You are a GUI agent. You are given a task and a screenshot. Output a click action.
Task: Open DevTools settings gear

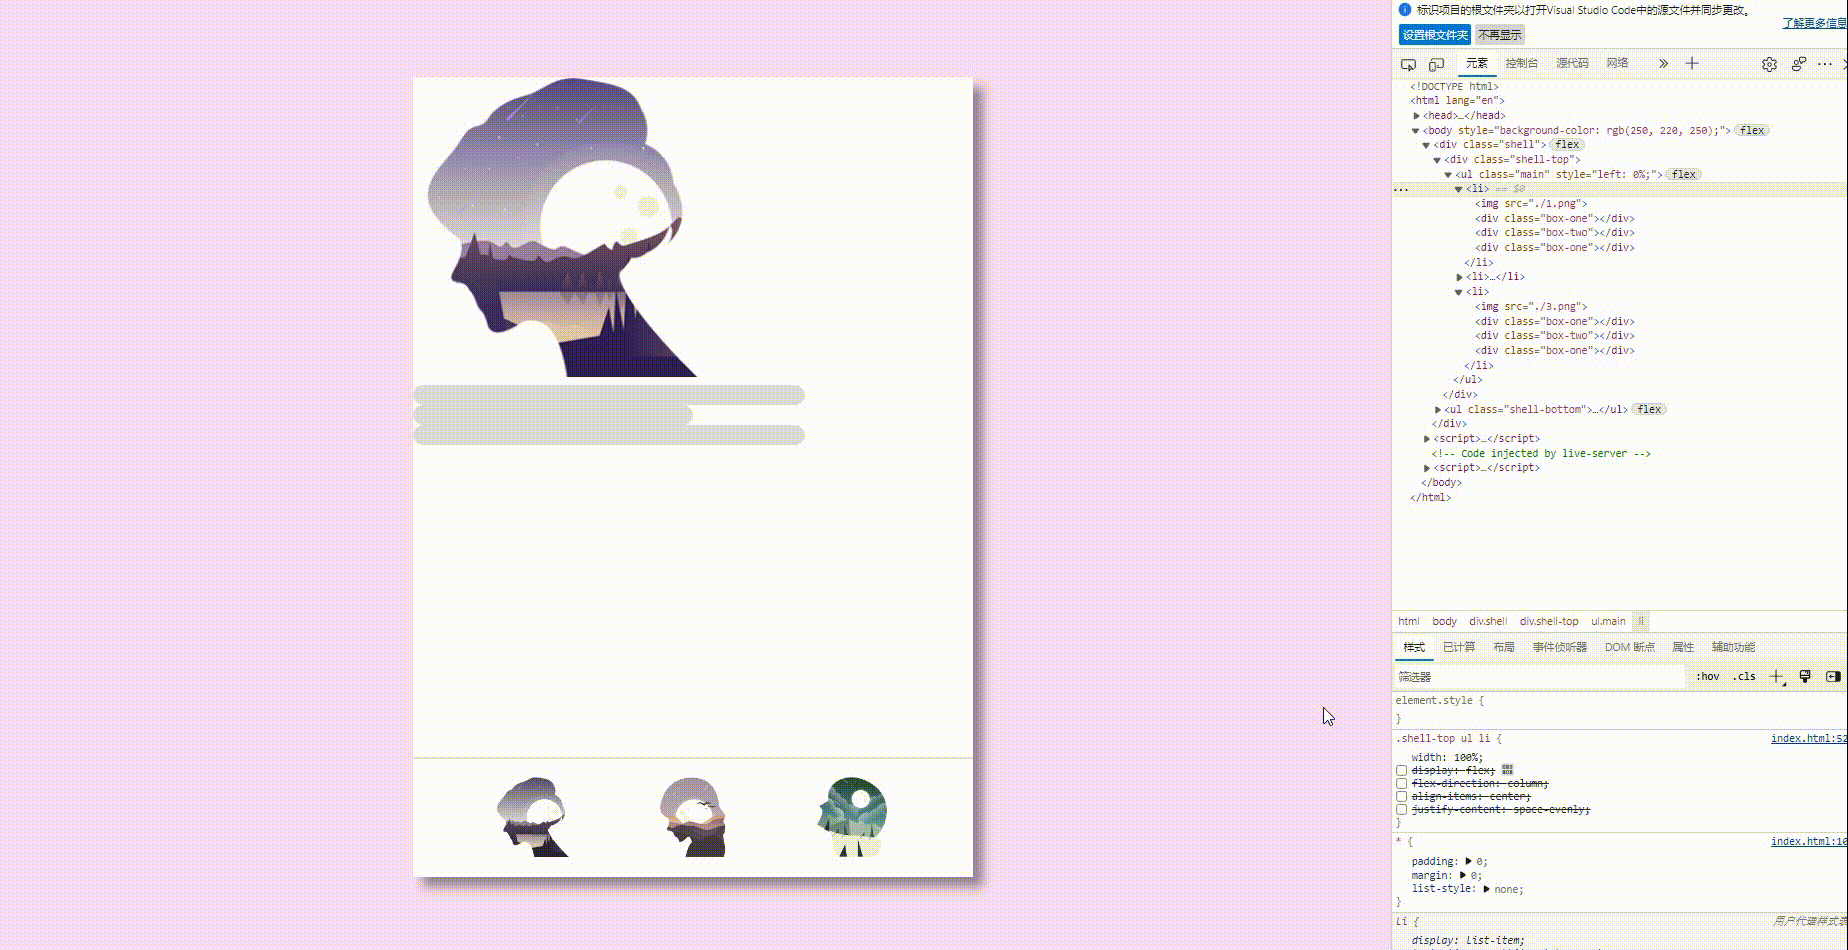(1769, 64)
